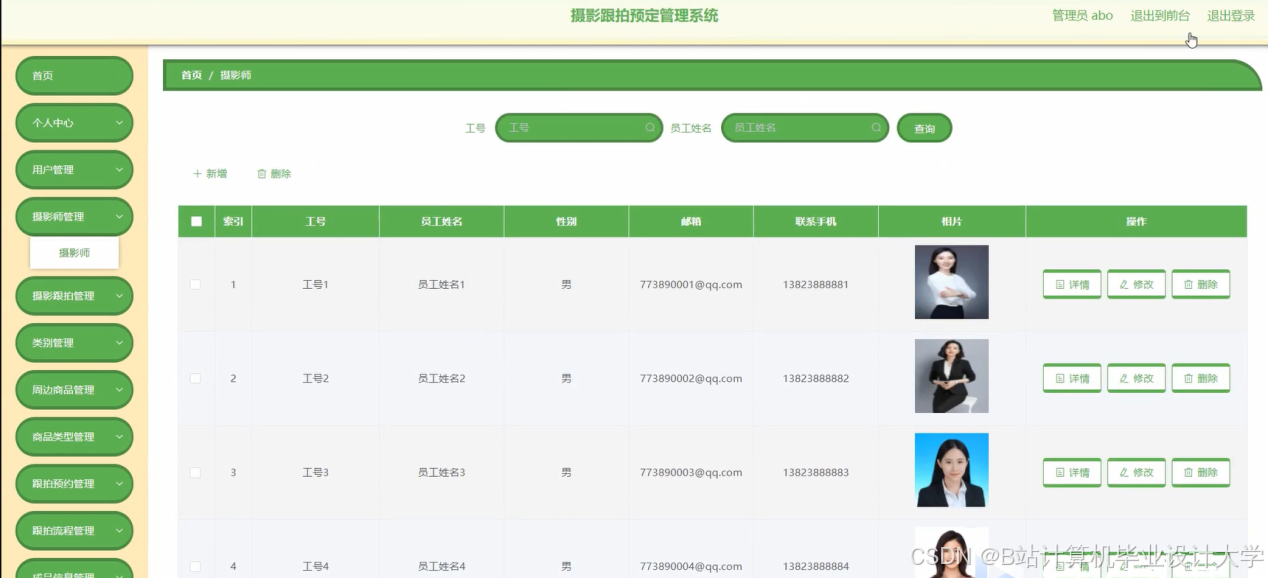Viewport: 1268px width, 578px height.
Task: Click the page title 摄影跟拍预定管理系统
Action: pos(644,16)
